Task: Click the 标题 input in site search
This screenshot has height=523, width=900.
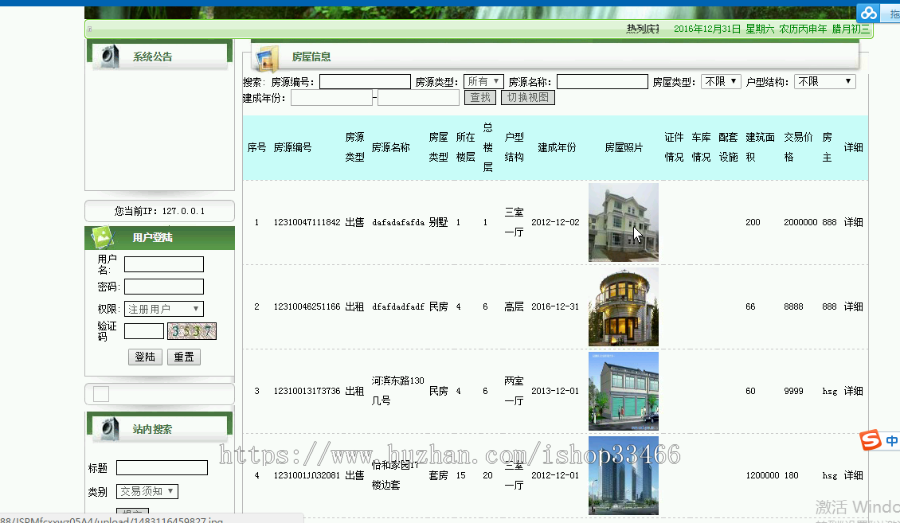Action: (162, 467)
